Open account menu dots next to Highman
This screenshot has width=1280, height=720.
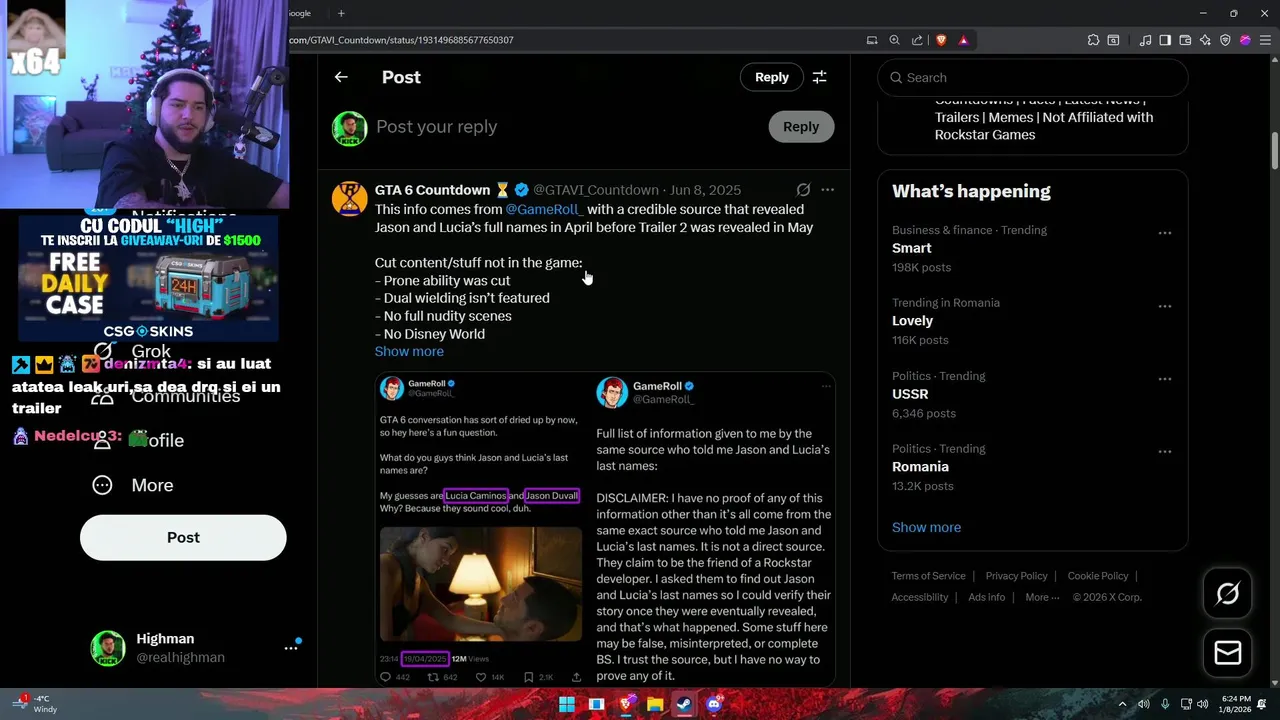tap(291, 648)
